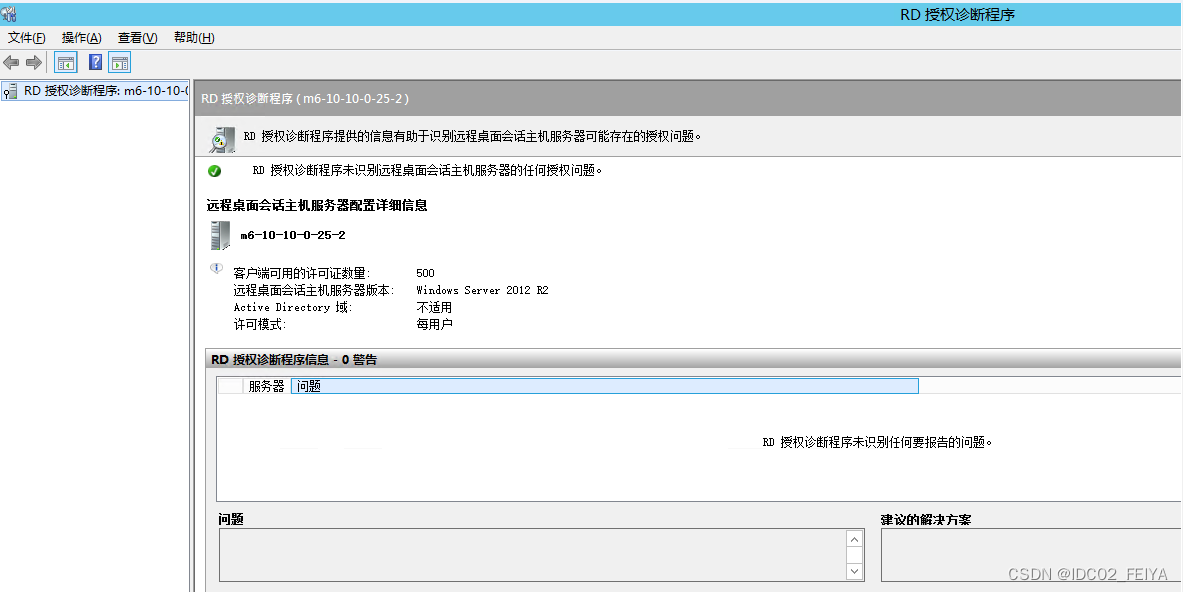Click the 远程桌面会话主机服务器版本 label
Viewport: 1183px width, 592px height.
314,290
